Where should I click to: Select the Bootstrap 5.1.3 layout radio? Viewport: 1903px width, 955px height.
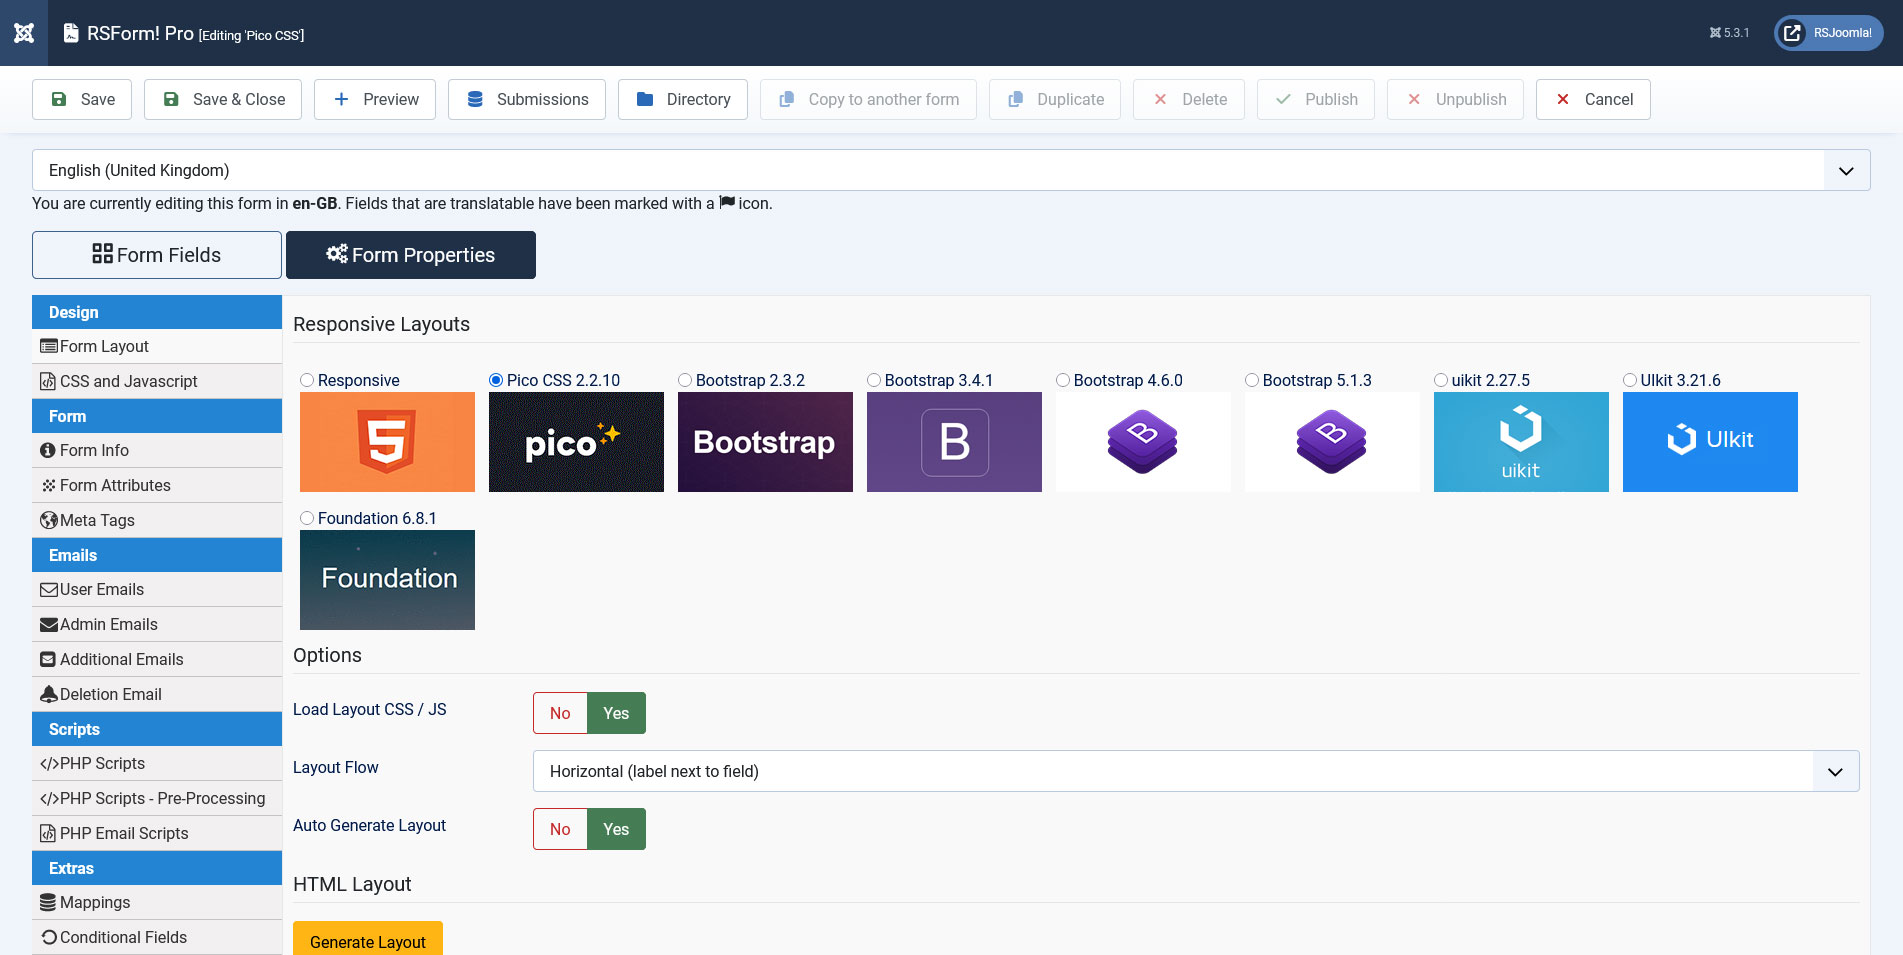(x=1252, y=380)
